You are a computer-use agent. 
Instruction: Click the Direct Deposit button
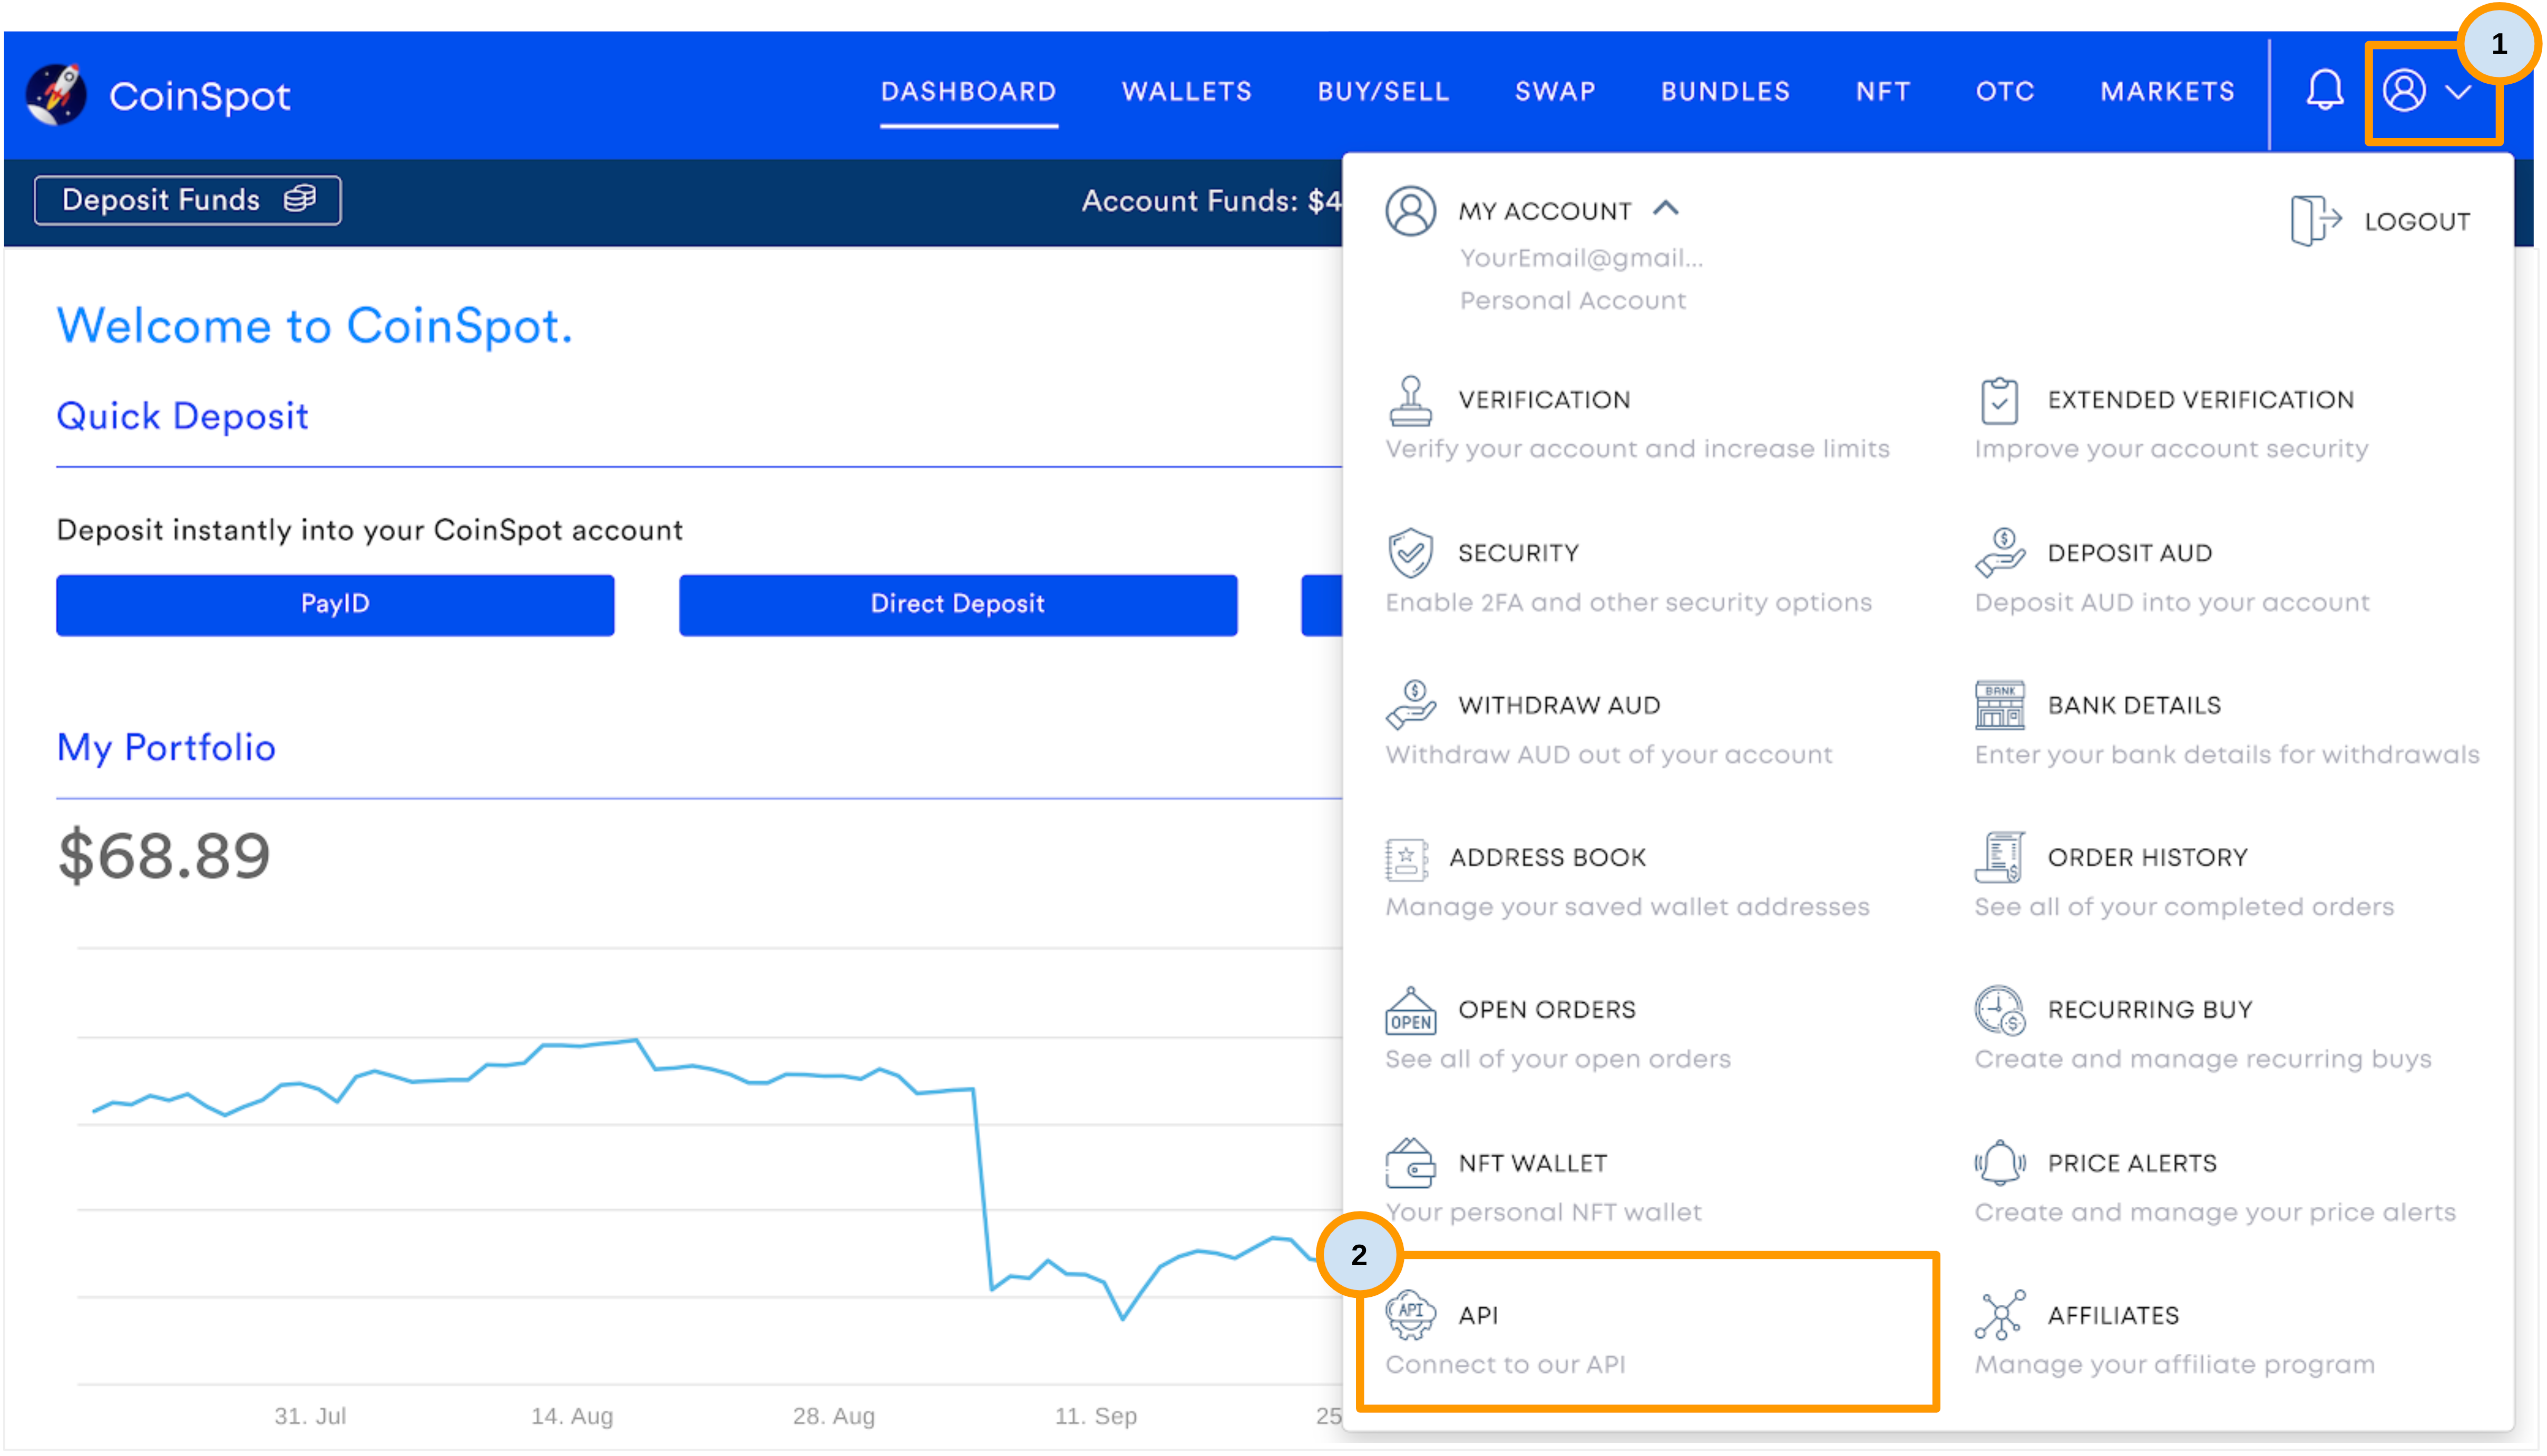[x=957, y=604]
